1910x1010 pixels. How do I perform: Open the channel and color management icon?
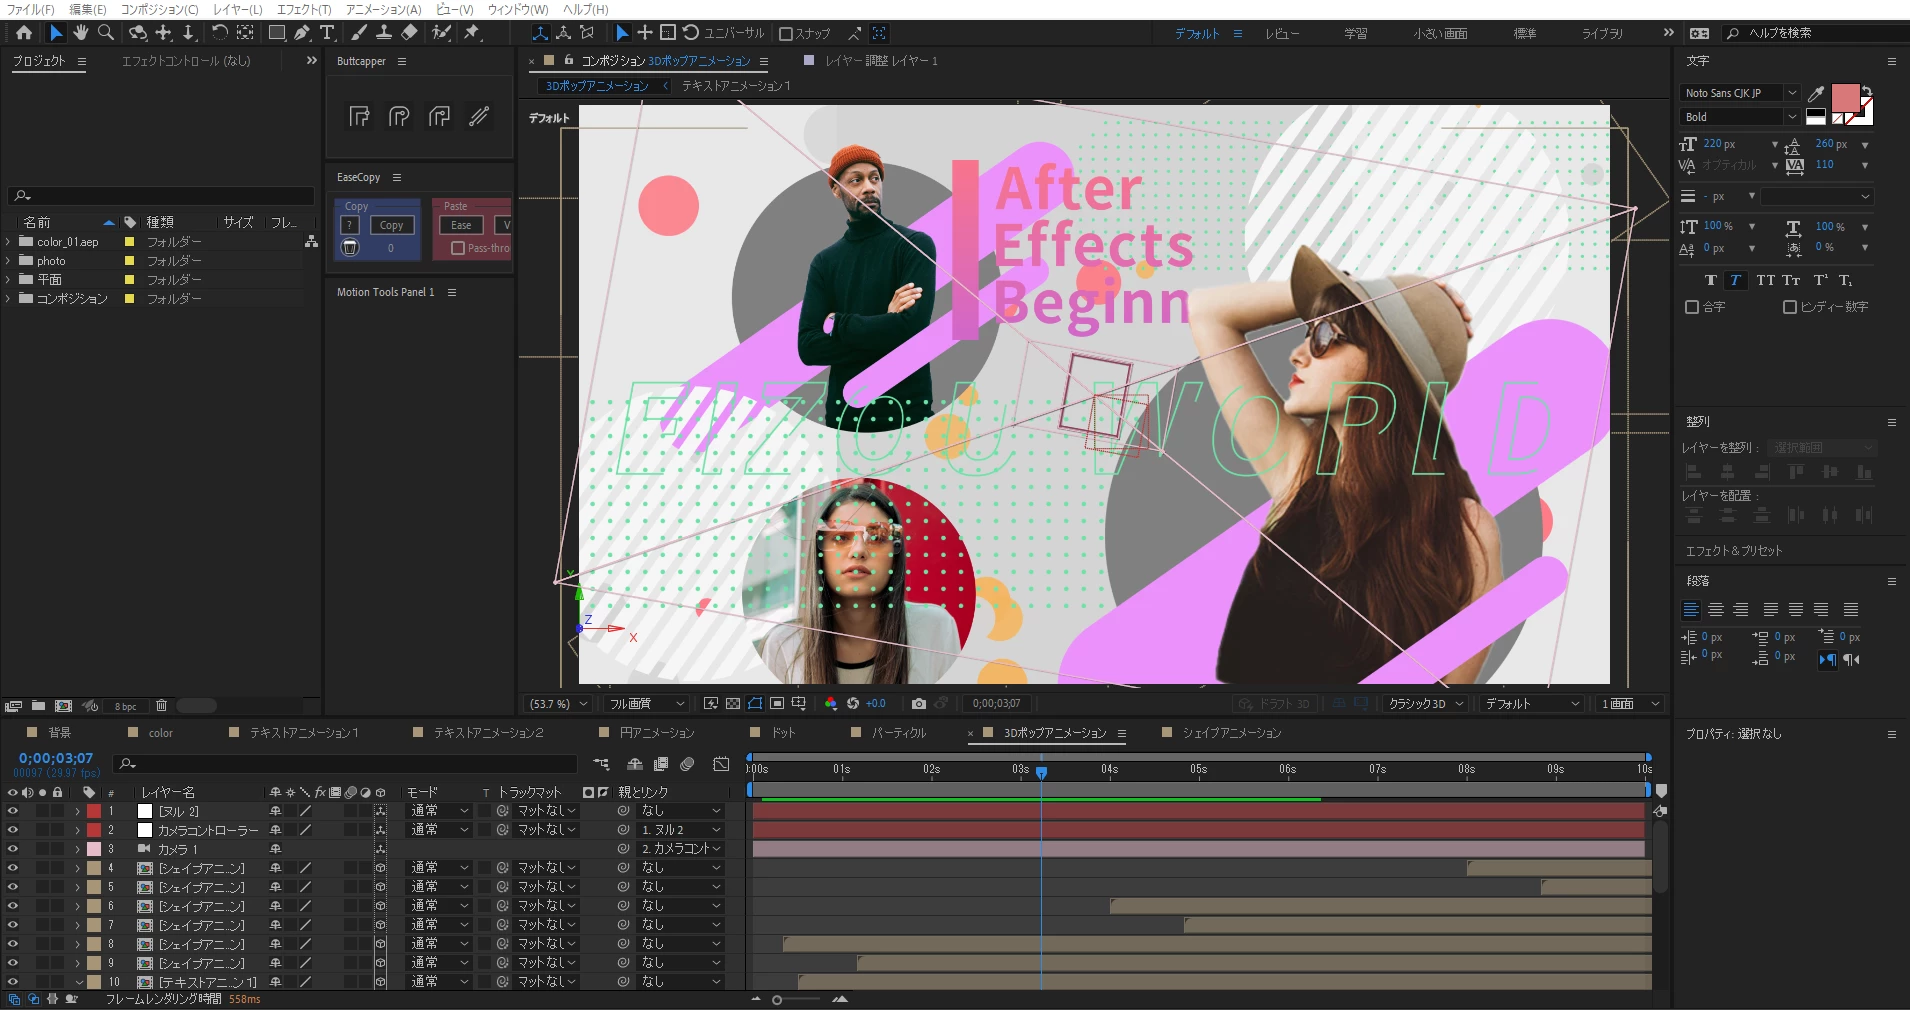(x=830, y=704)
